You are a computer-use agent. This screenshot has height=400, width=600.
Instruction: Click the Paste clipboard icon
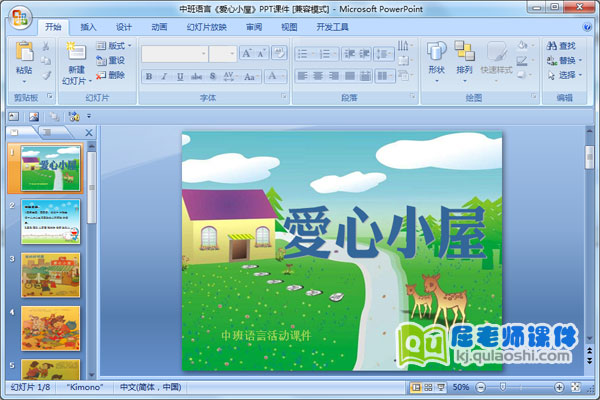coord(24,52)
